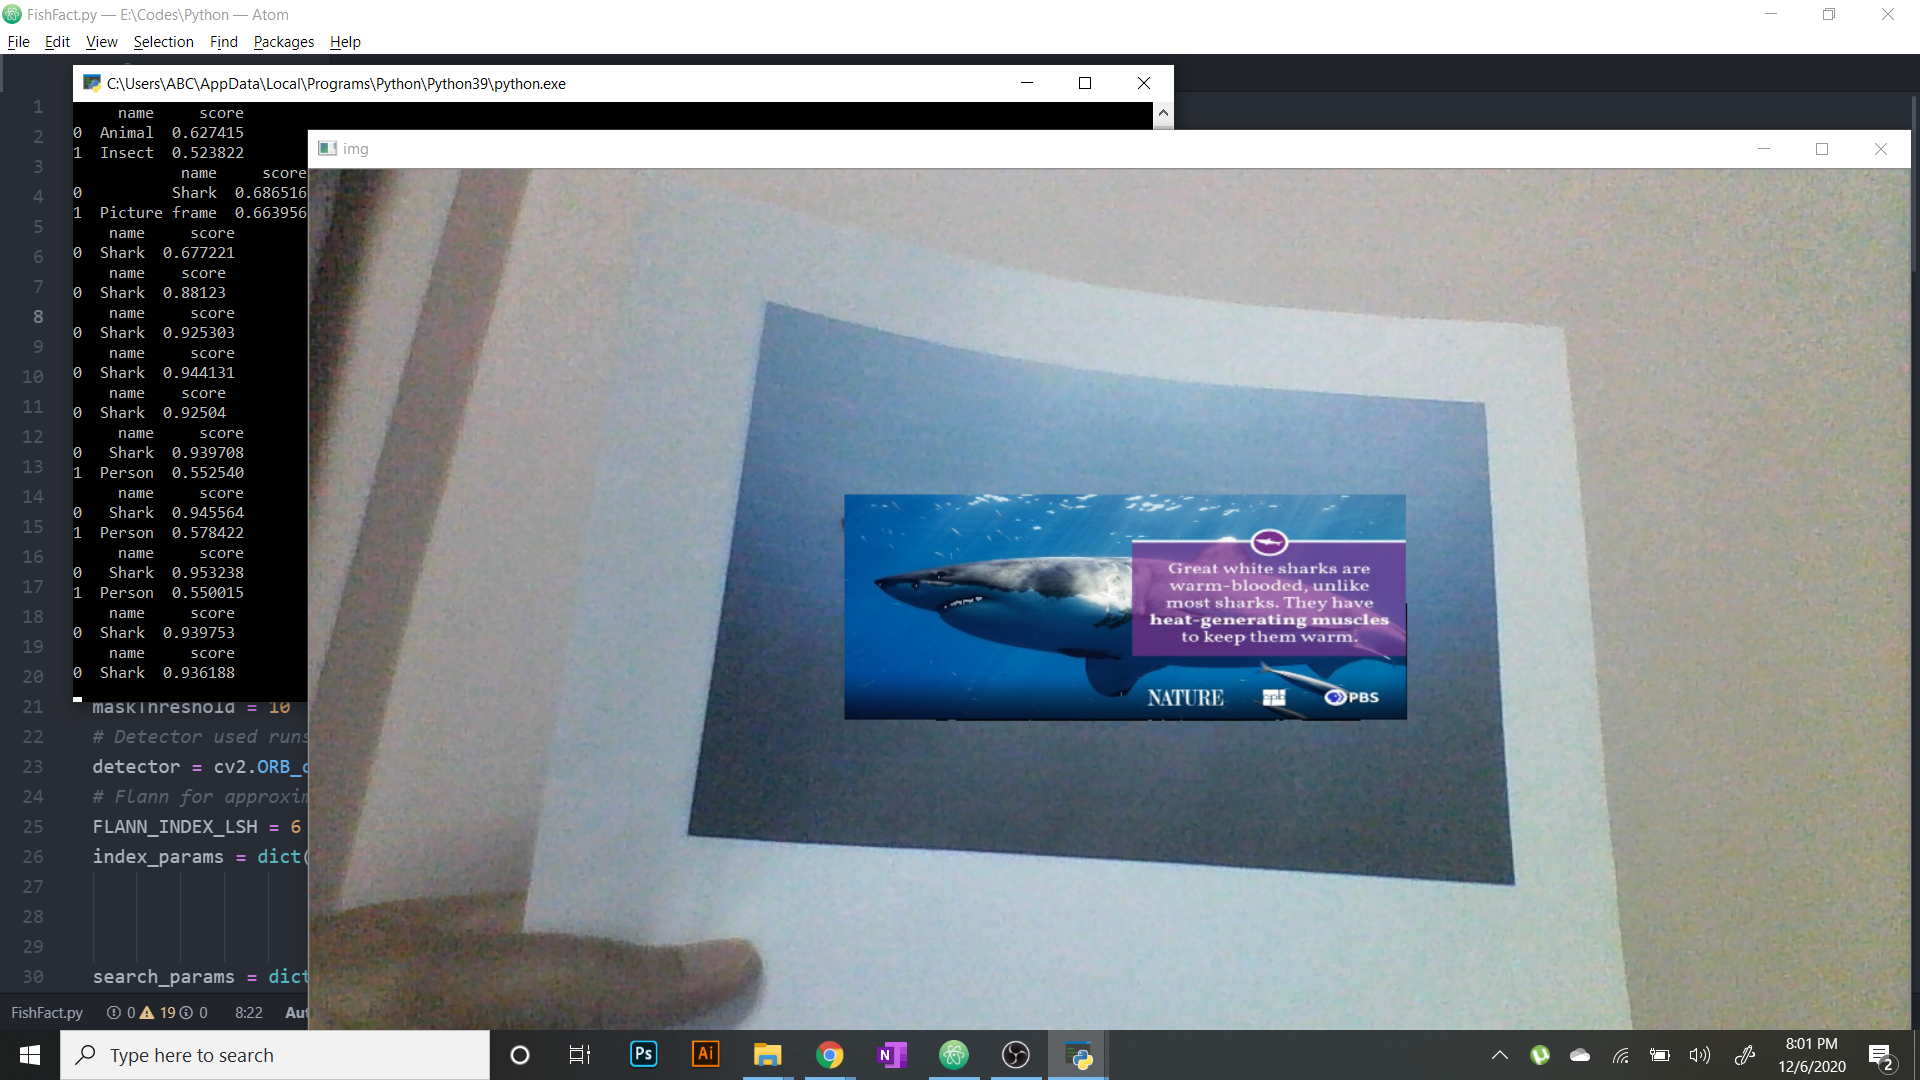
Task: Open OneNote from the taskbar
Action: pyautogui.click(x=891, y=1054)
